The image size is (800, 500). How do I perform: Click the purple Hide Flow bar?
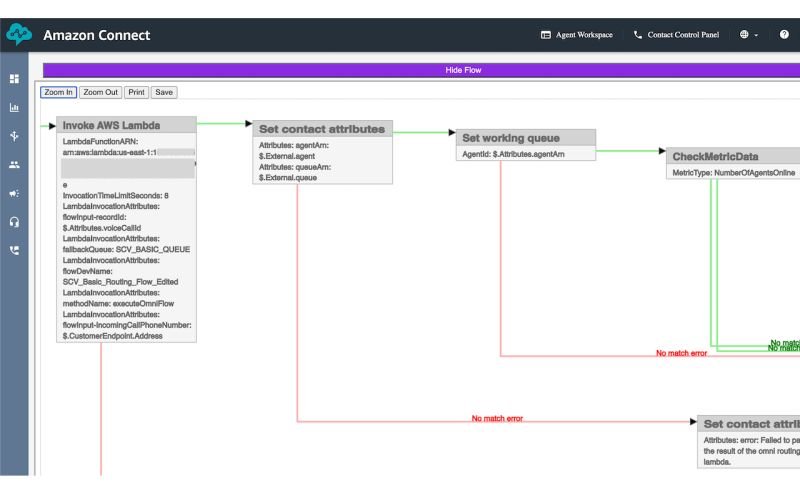(421, 70)
